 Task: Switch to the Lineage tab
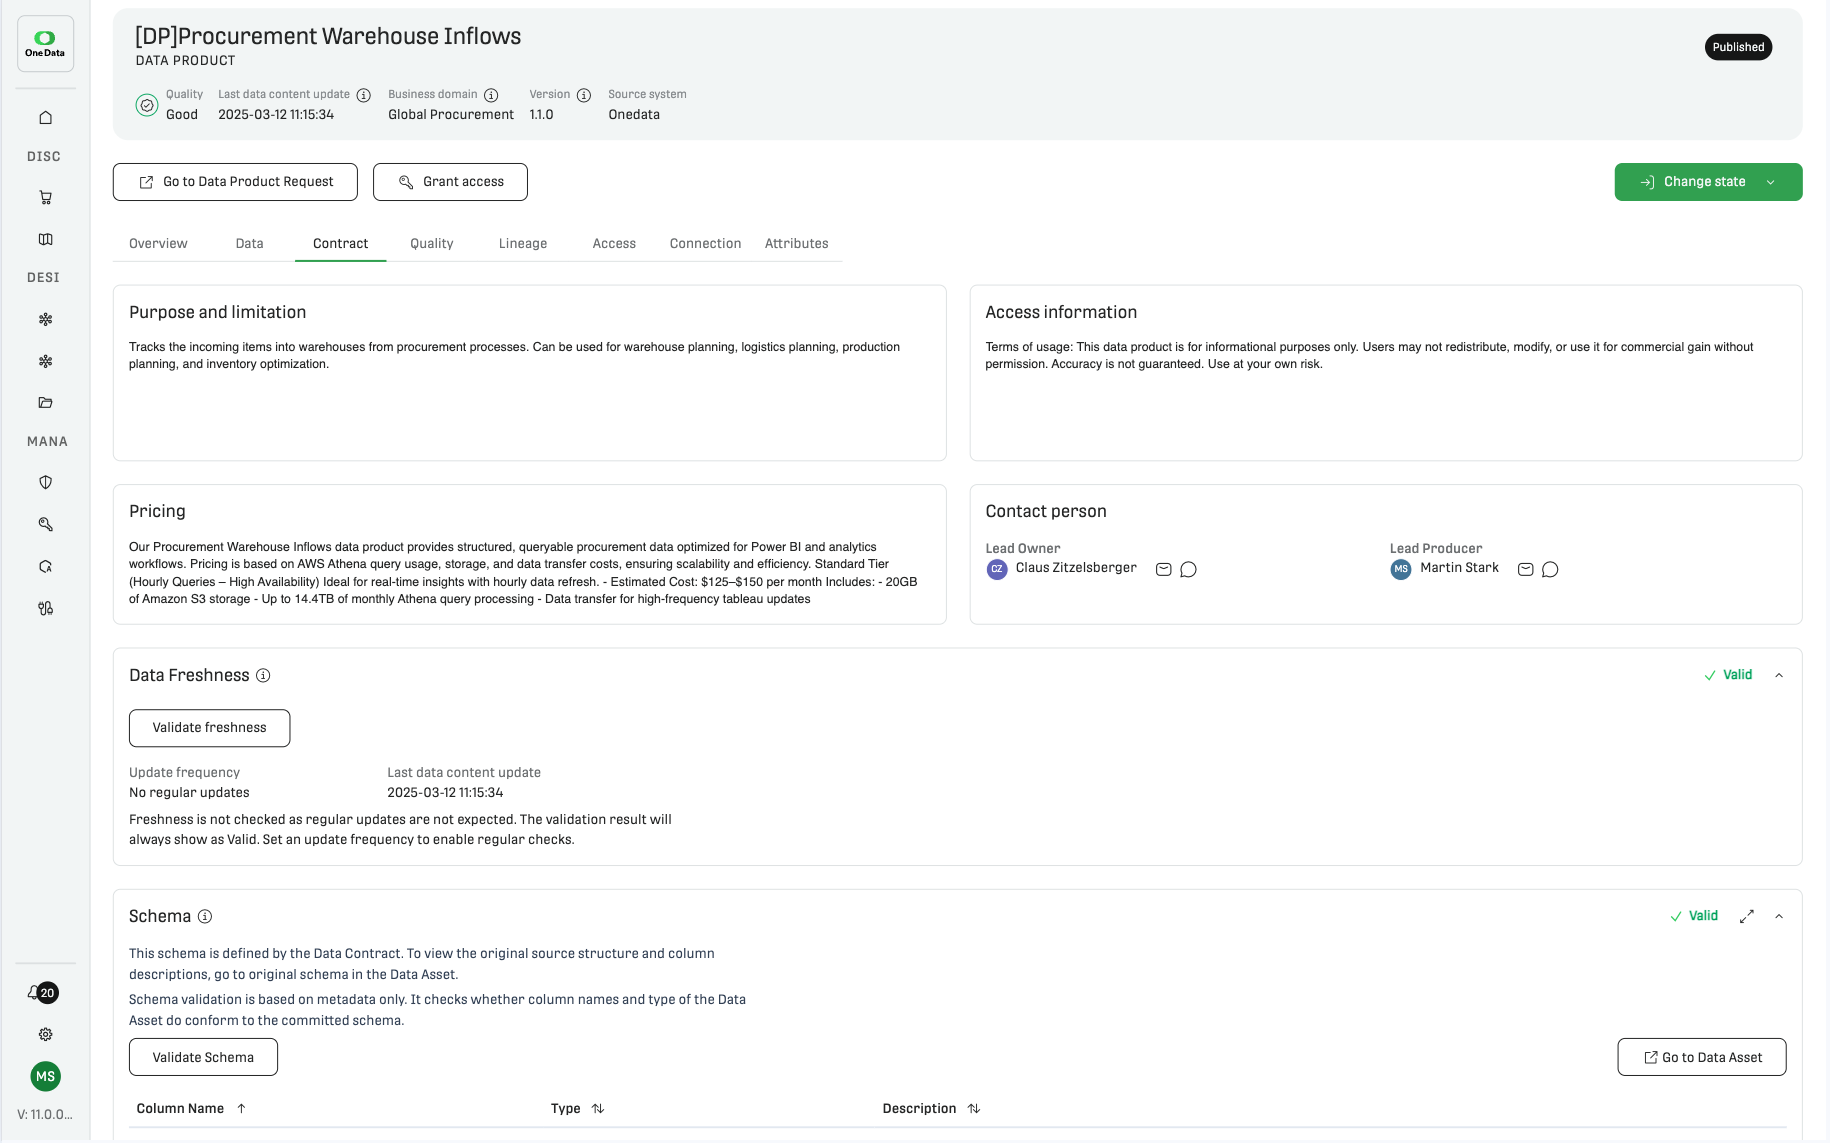pos(523,243)
